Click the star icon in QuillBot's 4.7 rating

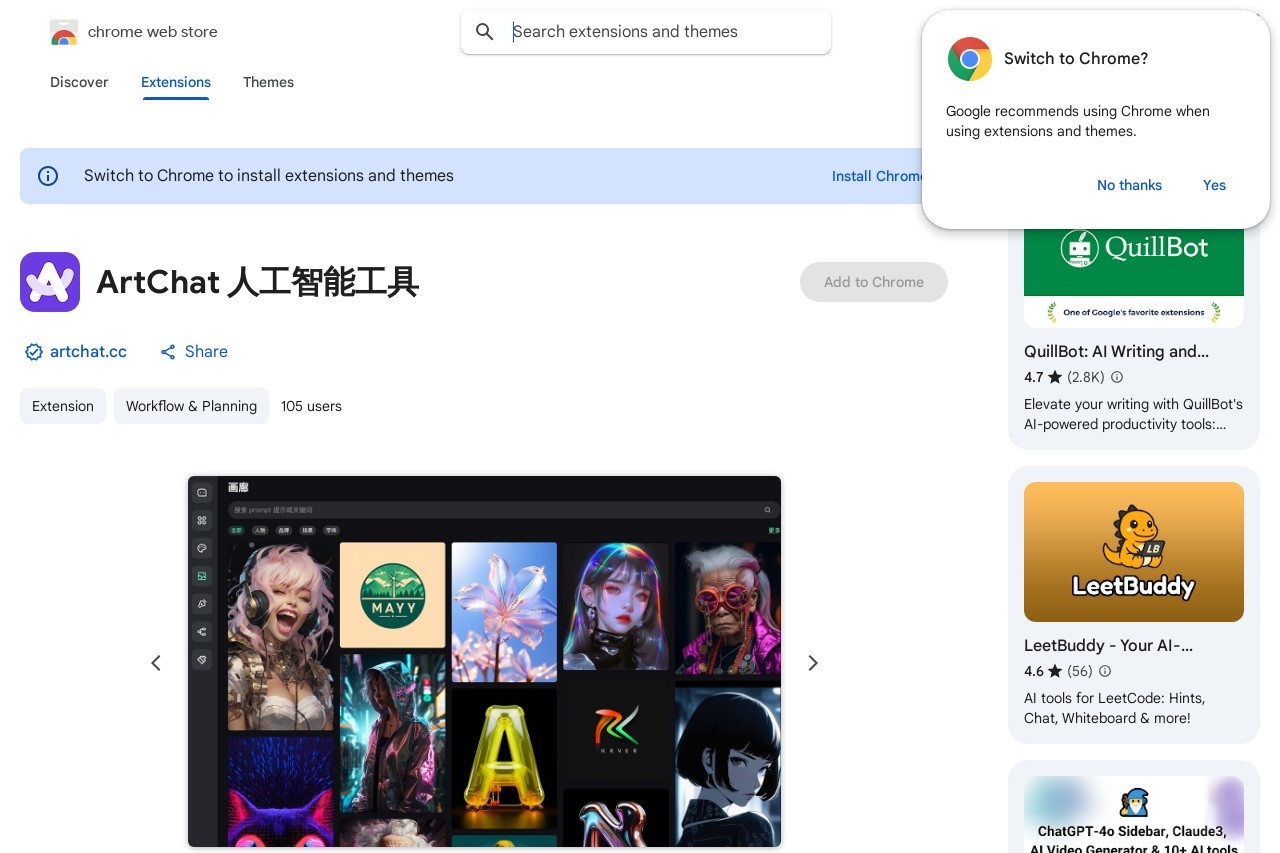coord(1055,377)
